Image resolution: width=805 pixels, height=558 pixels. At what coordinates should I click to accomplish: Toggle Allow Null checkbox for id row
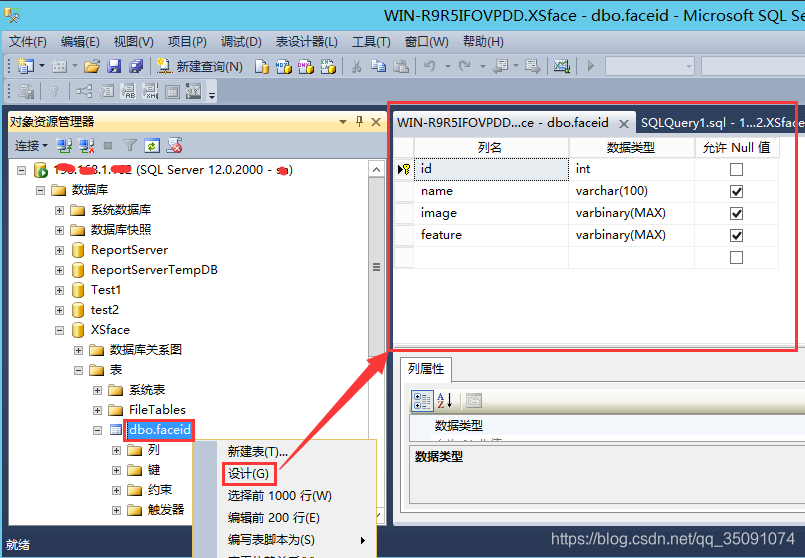coord(736,169)
